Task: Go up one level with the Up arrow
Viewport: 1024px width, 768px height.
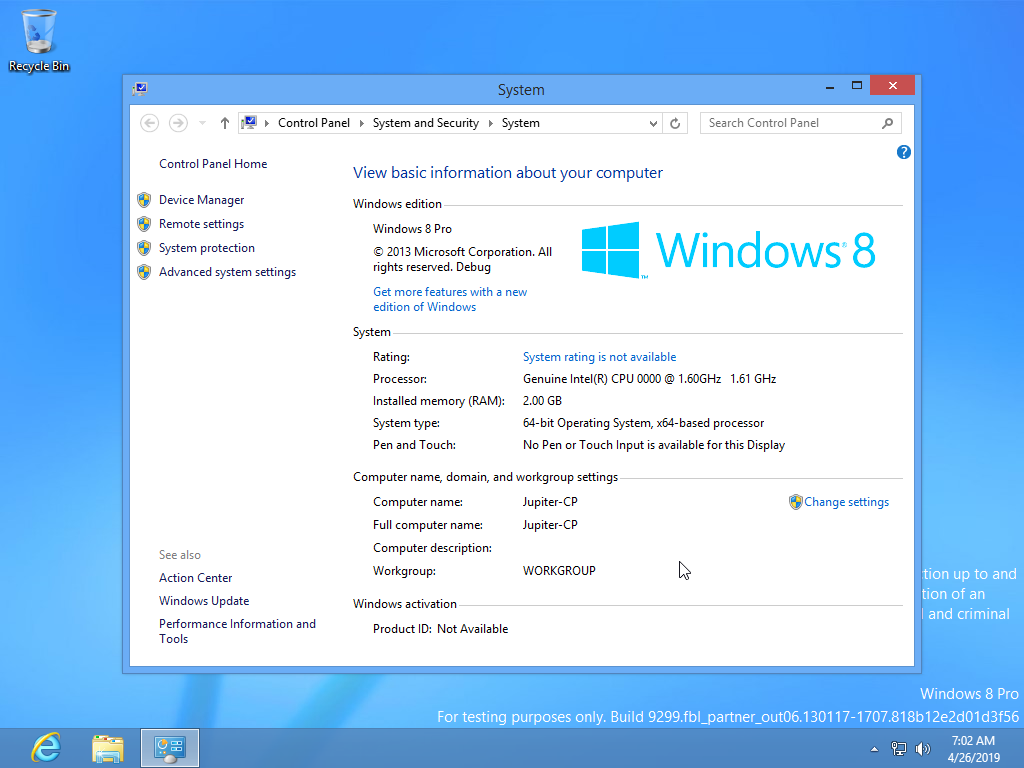Action: coord(225,123)
